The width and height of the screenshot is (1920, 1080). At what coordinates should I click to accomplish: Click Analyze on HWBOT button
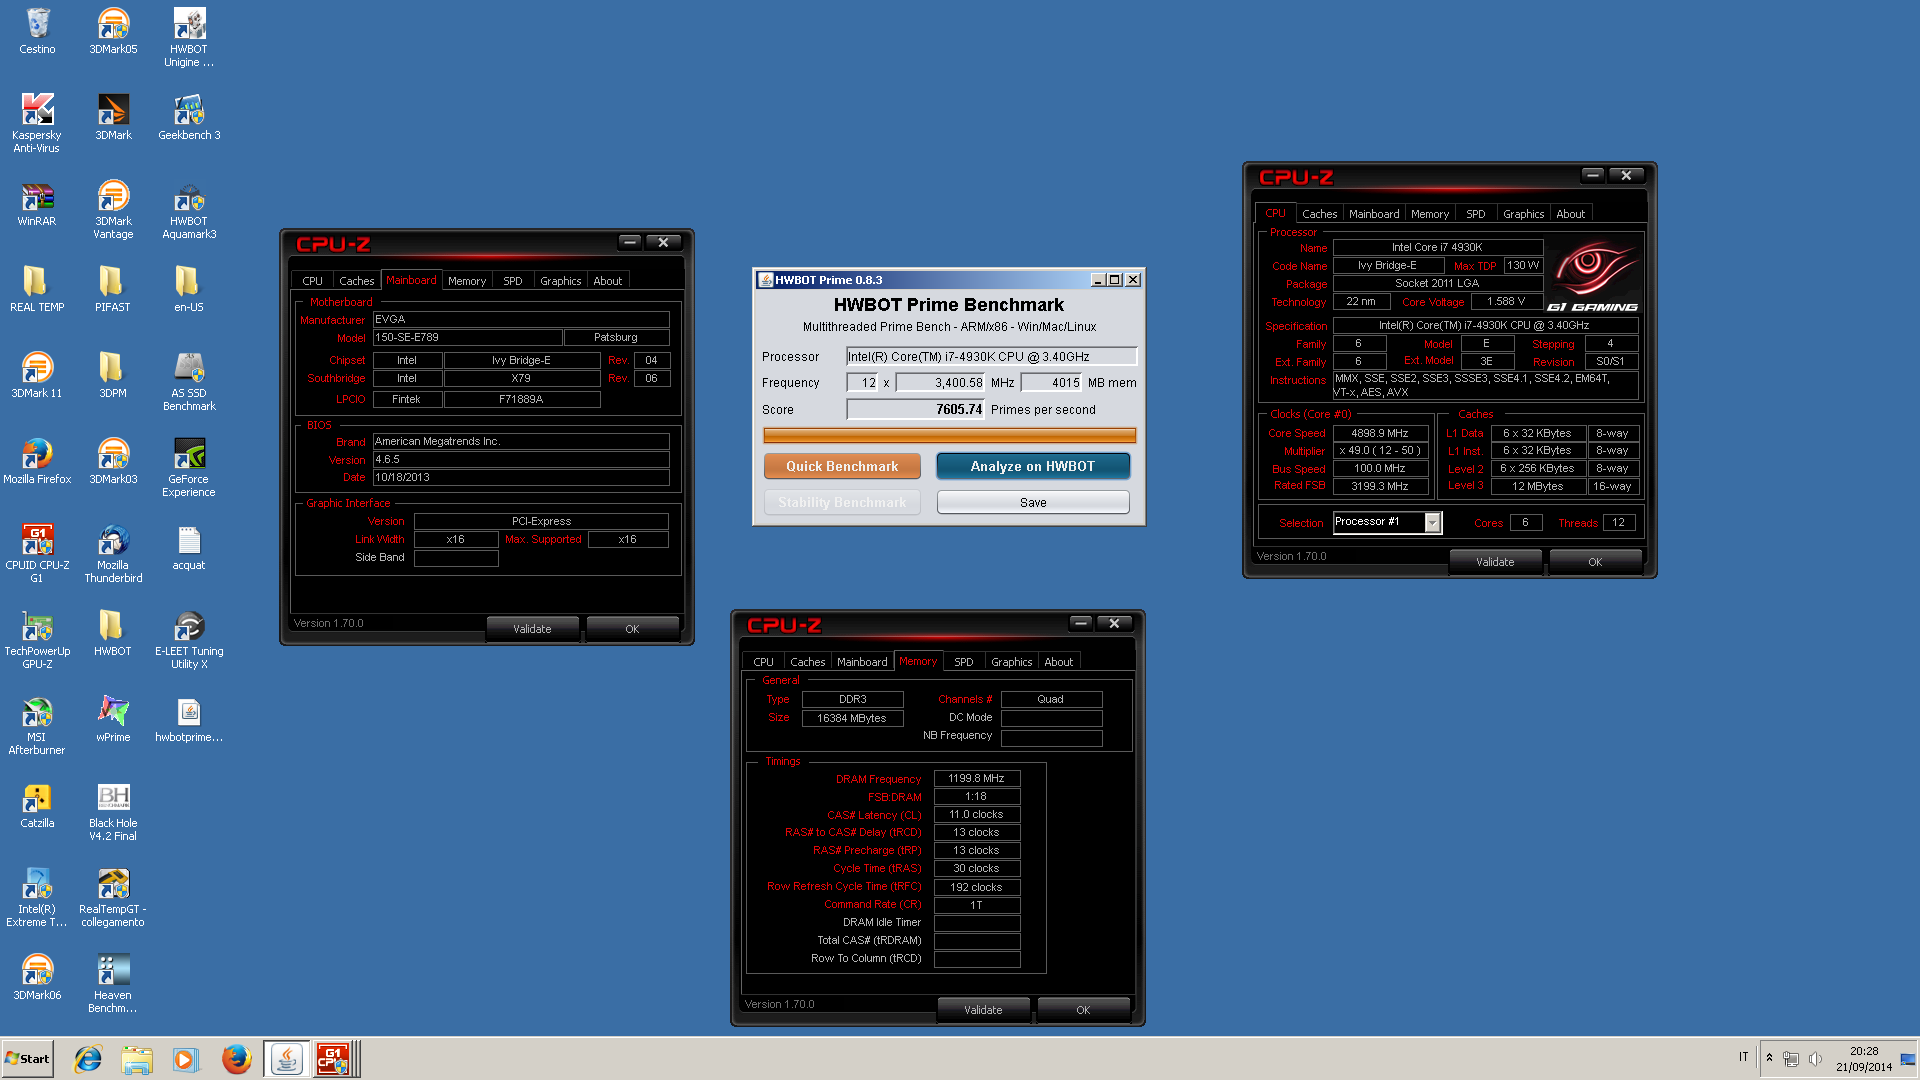1033,467
